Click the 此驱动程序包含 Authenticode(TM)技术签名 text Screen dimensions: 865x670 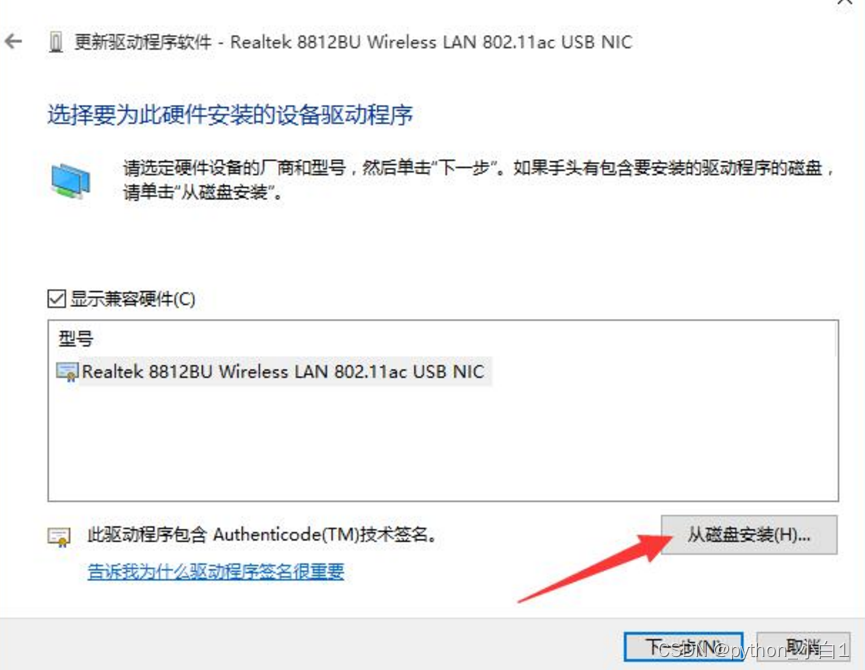(x=262, y=534)
